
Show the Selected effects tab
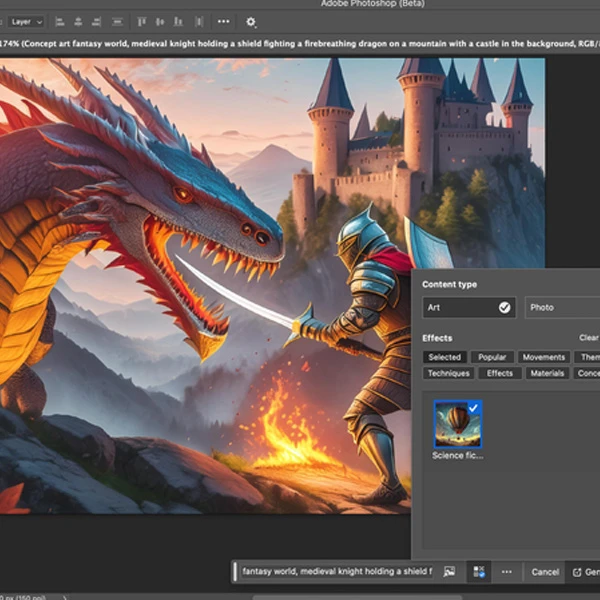(444, 357)
